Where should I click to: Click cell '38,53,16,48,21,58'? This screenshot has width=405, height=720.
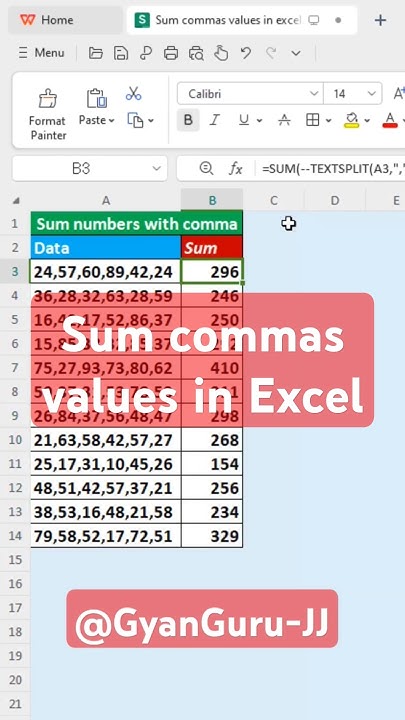[x=106, y=512]
